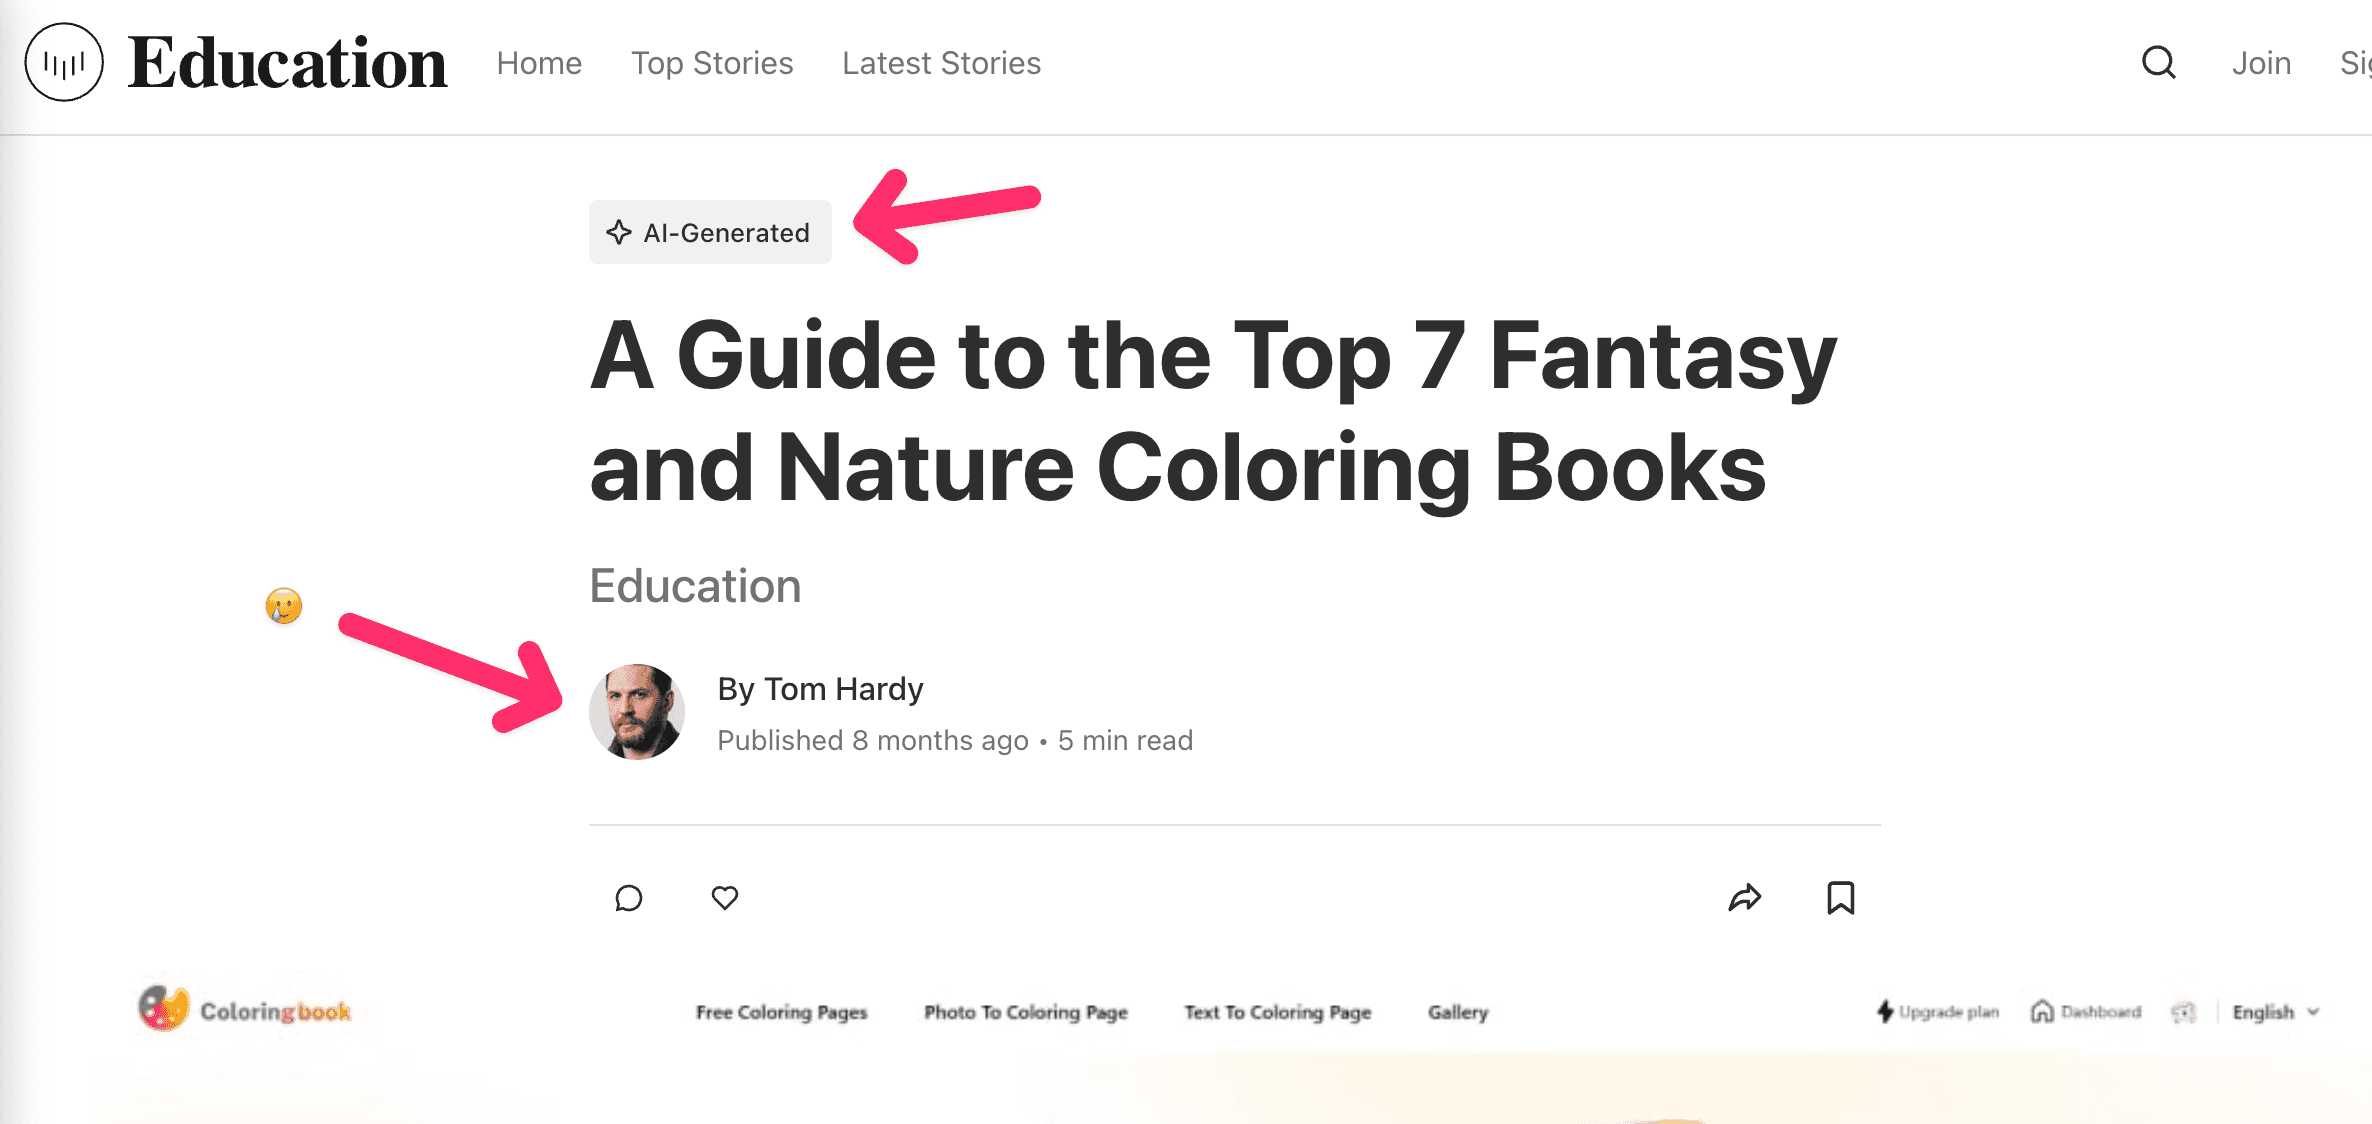Navigate to Home

tap(539, 63)
